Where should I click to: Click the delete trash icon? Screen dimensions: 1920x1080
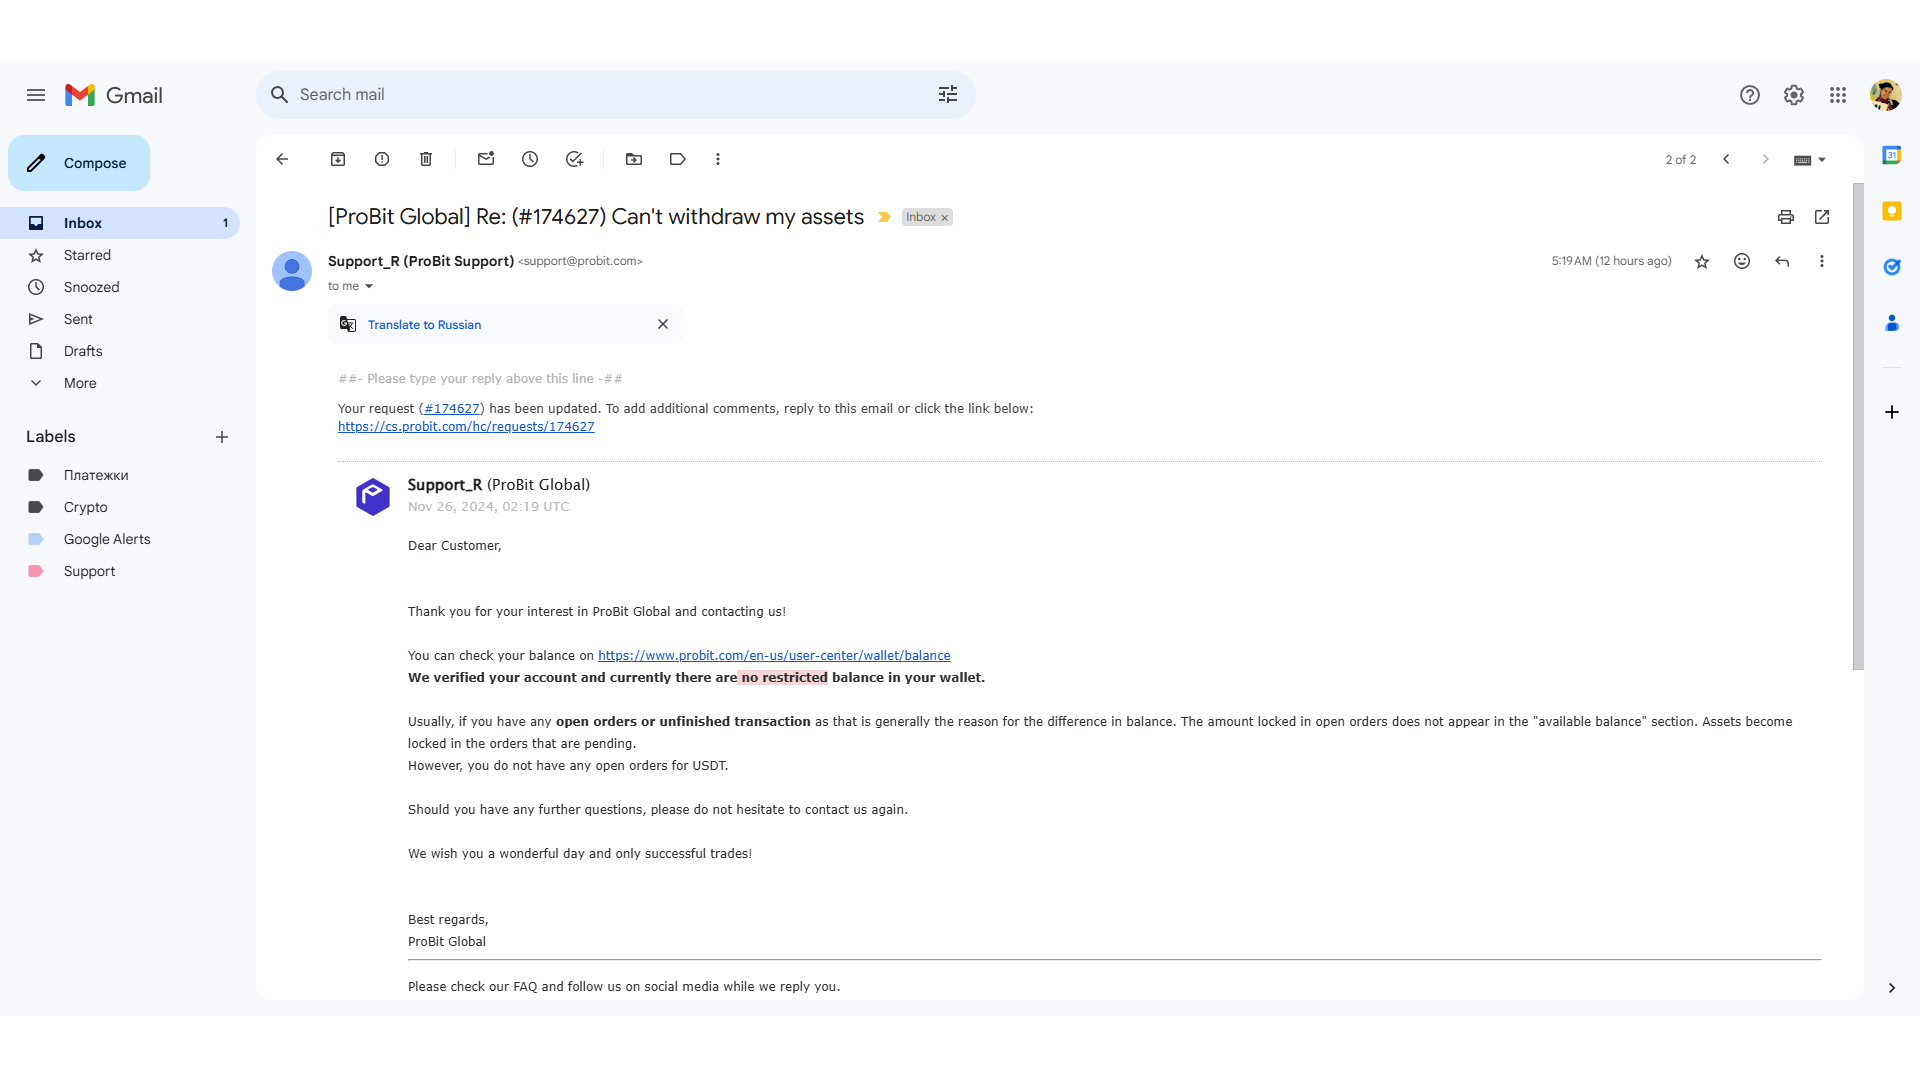[425, 160]
